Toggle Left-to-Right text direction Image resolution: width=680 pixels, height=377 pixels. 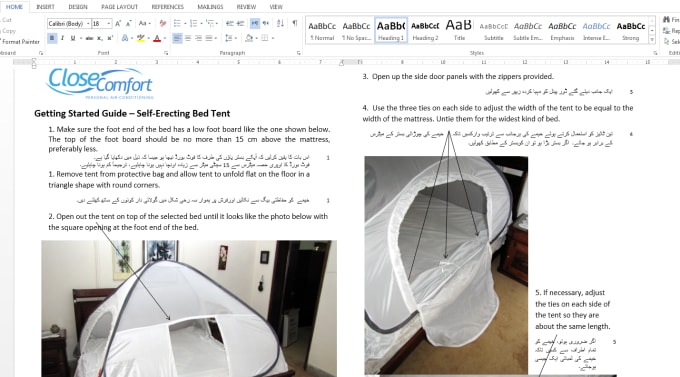point(255,23)
